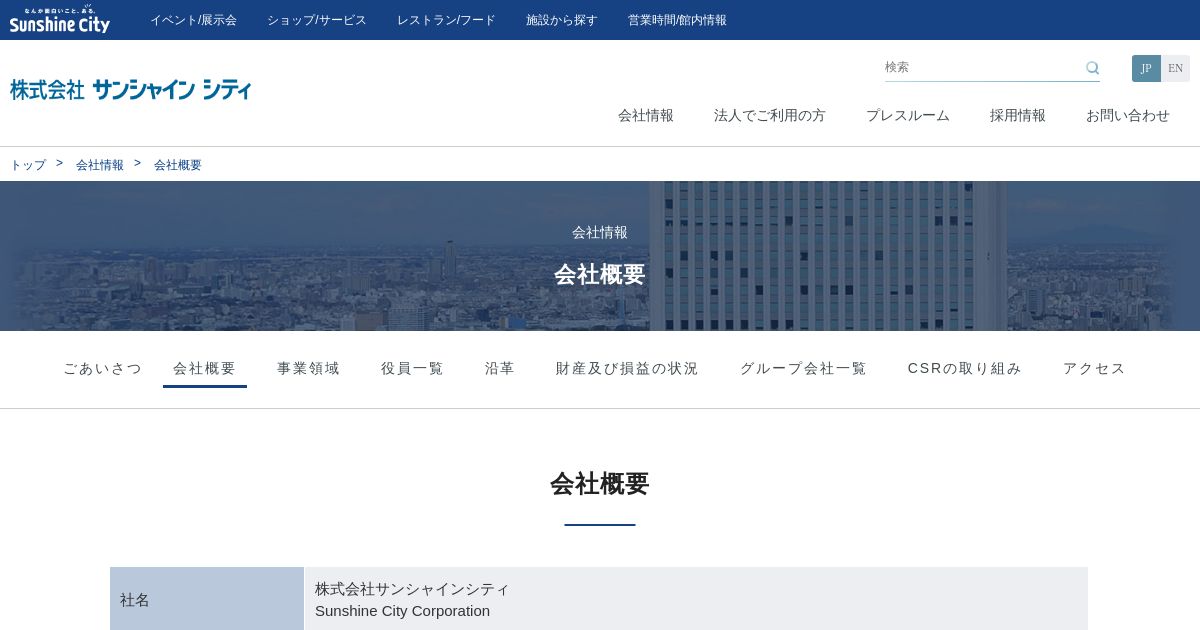Open お問い合わせ navigation item

coord(1127,115)
